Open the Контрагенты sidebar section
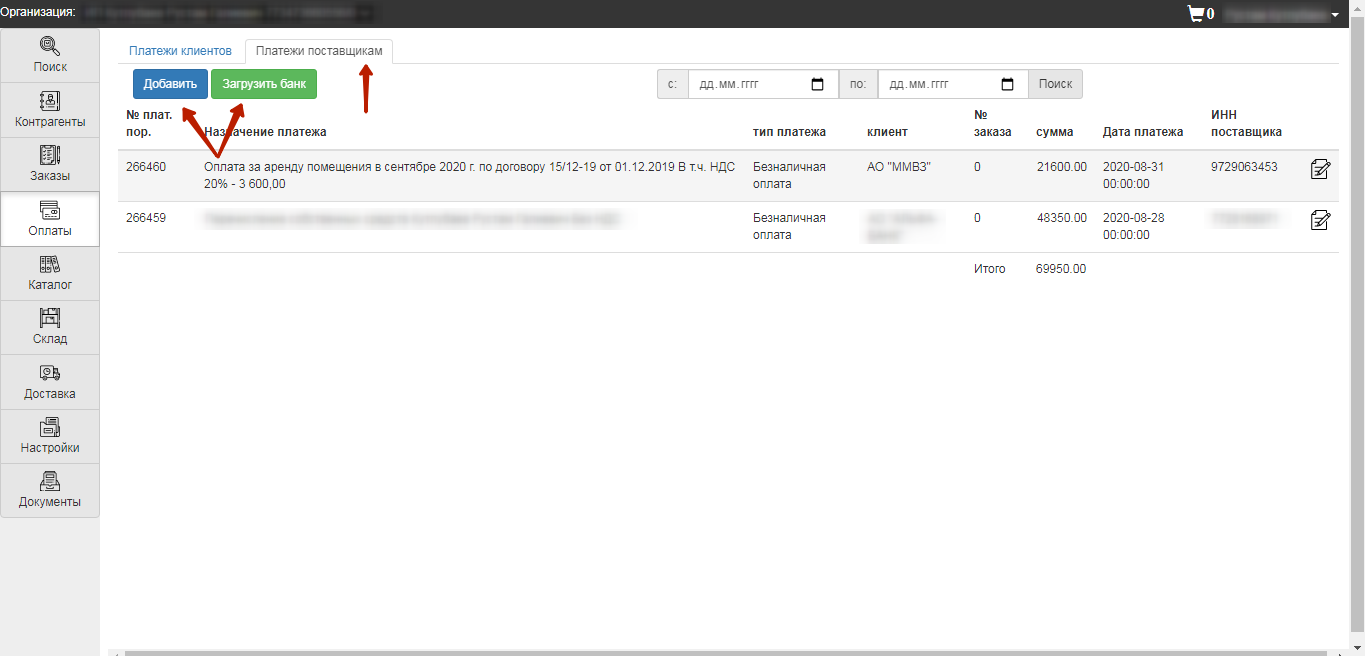 50,110
